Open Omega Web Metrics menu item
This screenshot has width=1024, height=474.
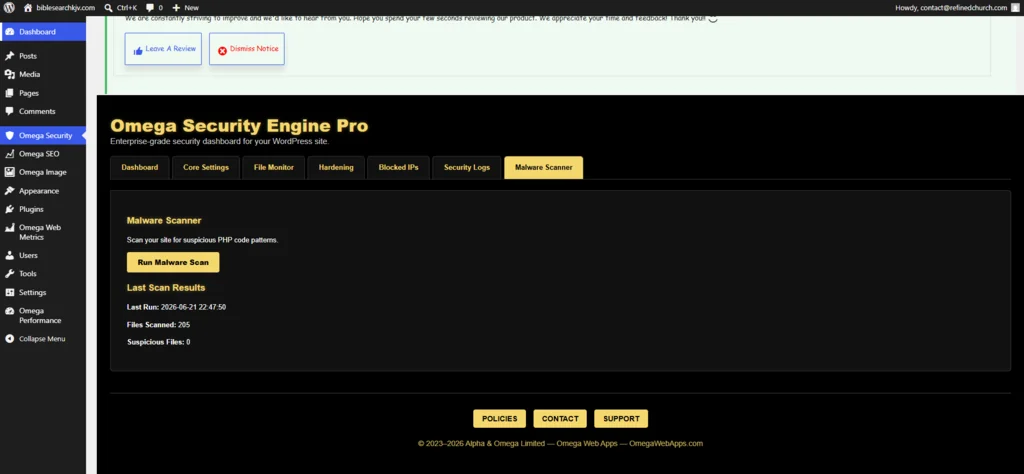pos(42,232)
